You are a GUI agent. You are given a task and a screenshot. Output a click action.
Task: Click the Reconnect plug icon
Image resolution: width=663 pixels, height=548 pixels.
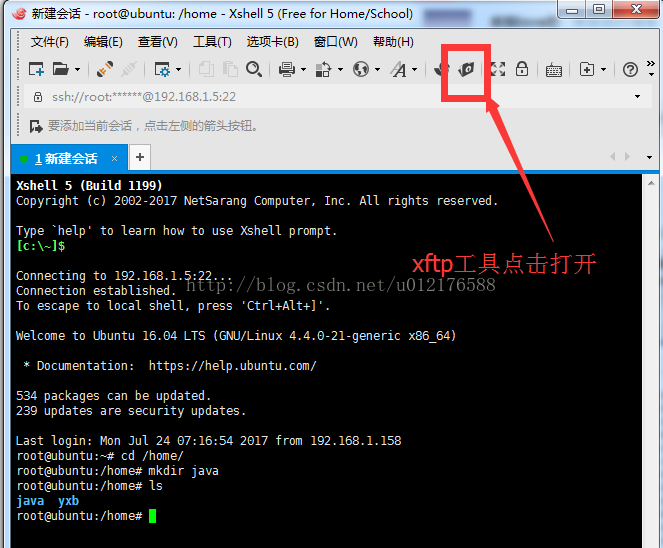(104, 69)
